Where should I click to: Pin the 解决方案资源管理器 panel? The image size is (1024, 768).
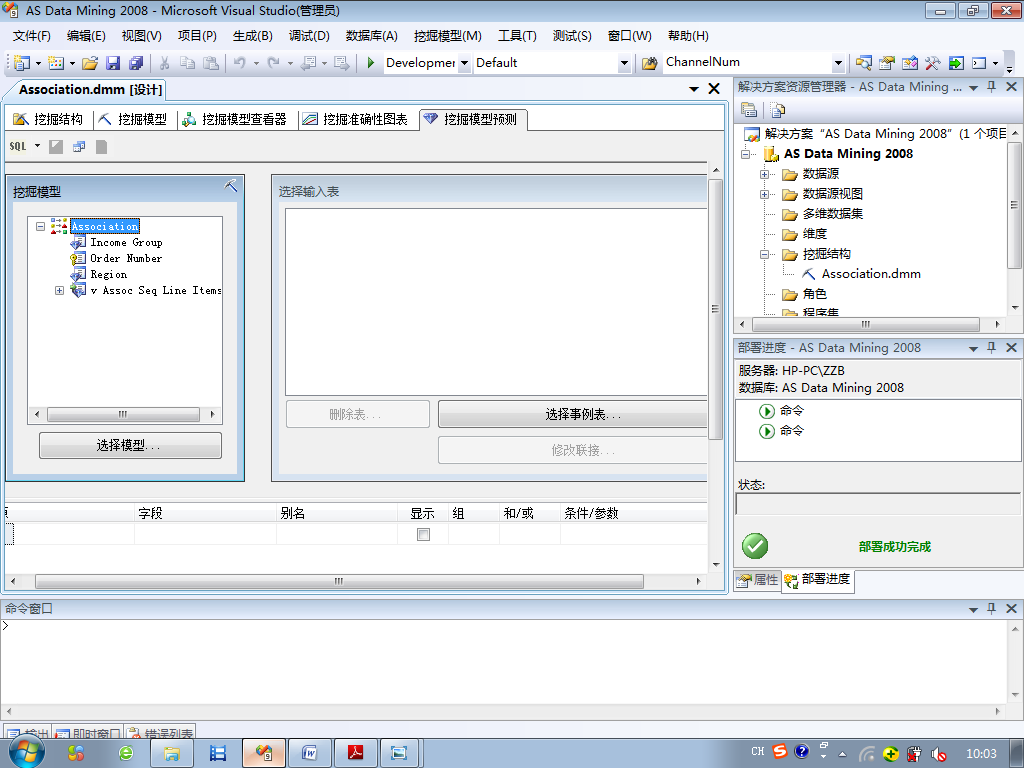tap(991, 87)
